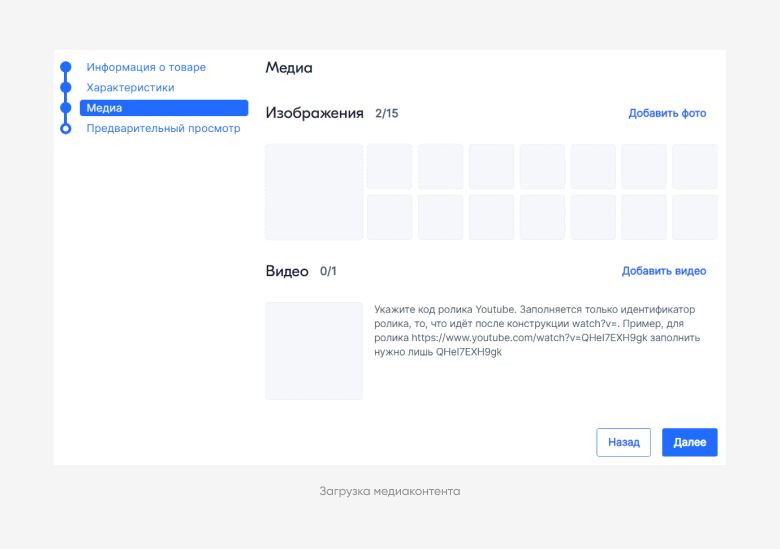The width and height of the screenshot is (780, 549).
Task: Click the 'Загрузка медиаконтента' caption
Action: point(390,491)
